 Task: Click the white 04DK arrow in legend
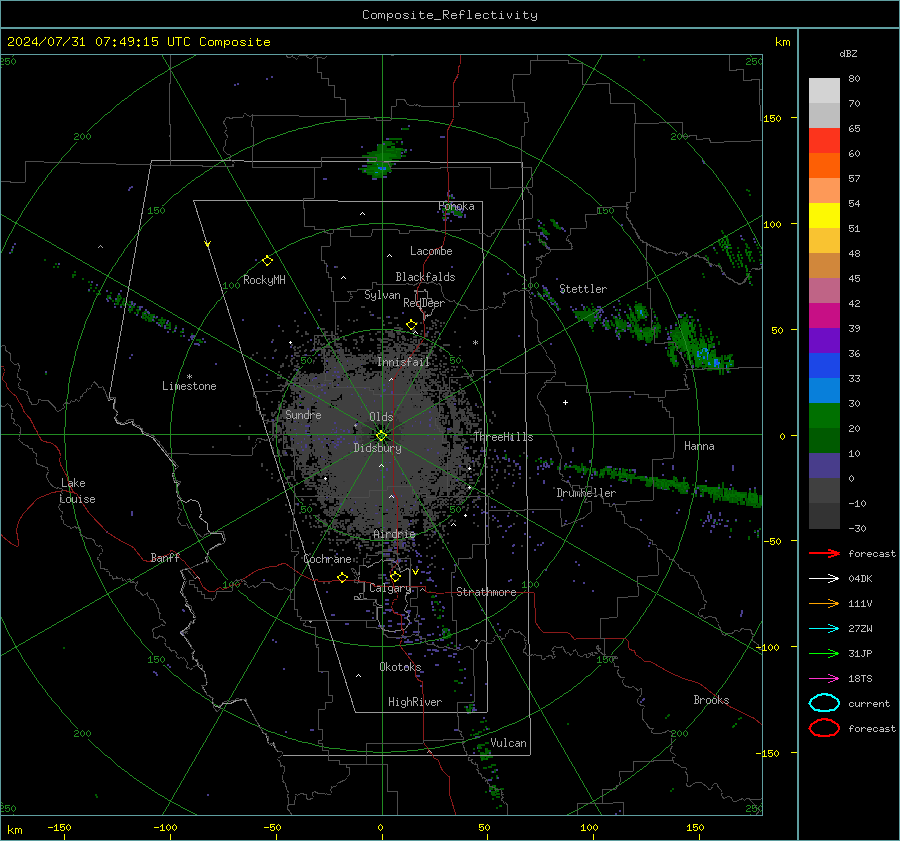[x=824, y=578]
